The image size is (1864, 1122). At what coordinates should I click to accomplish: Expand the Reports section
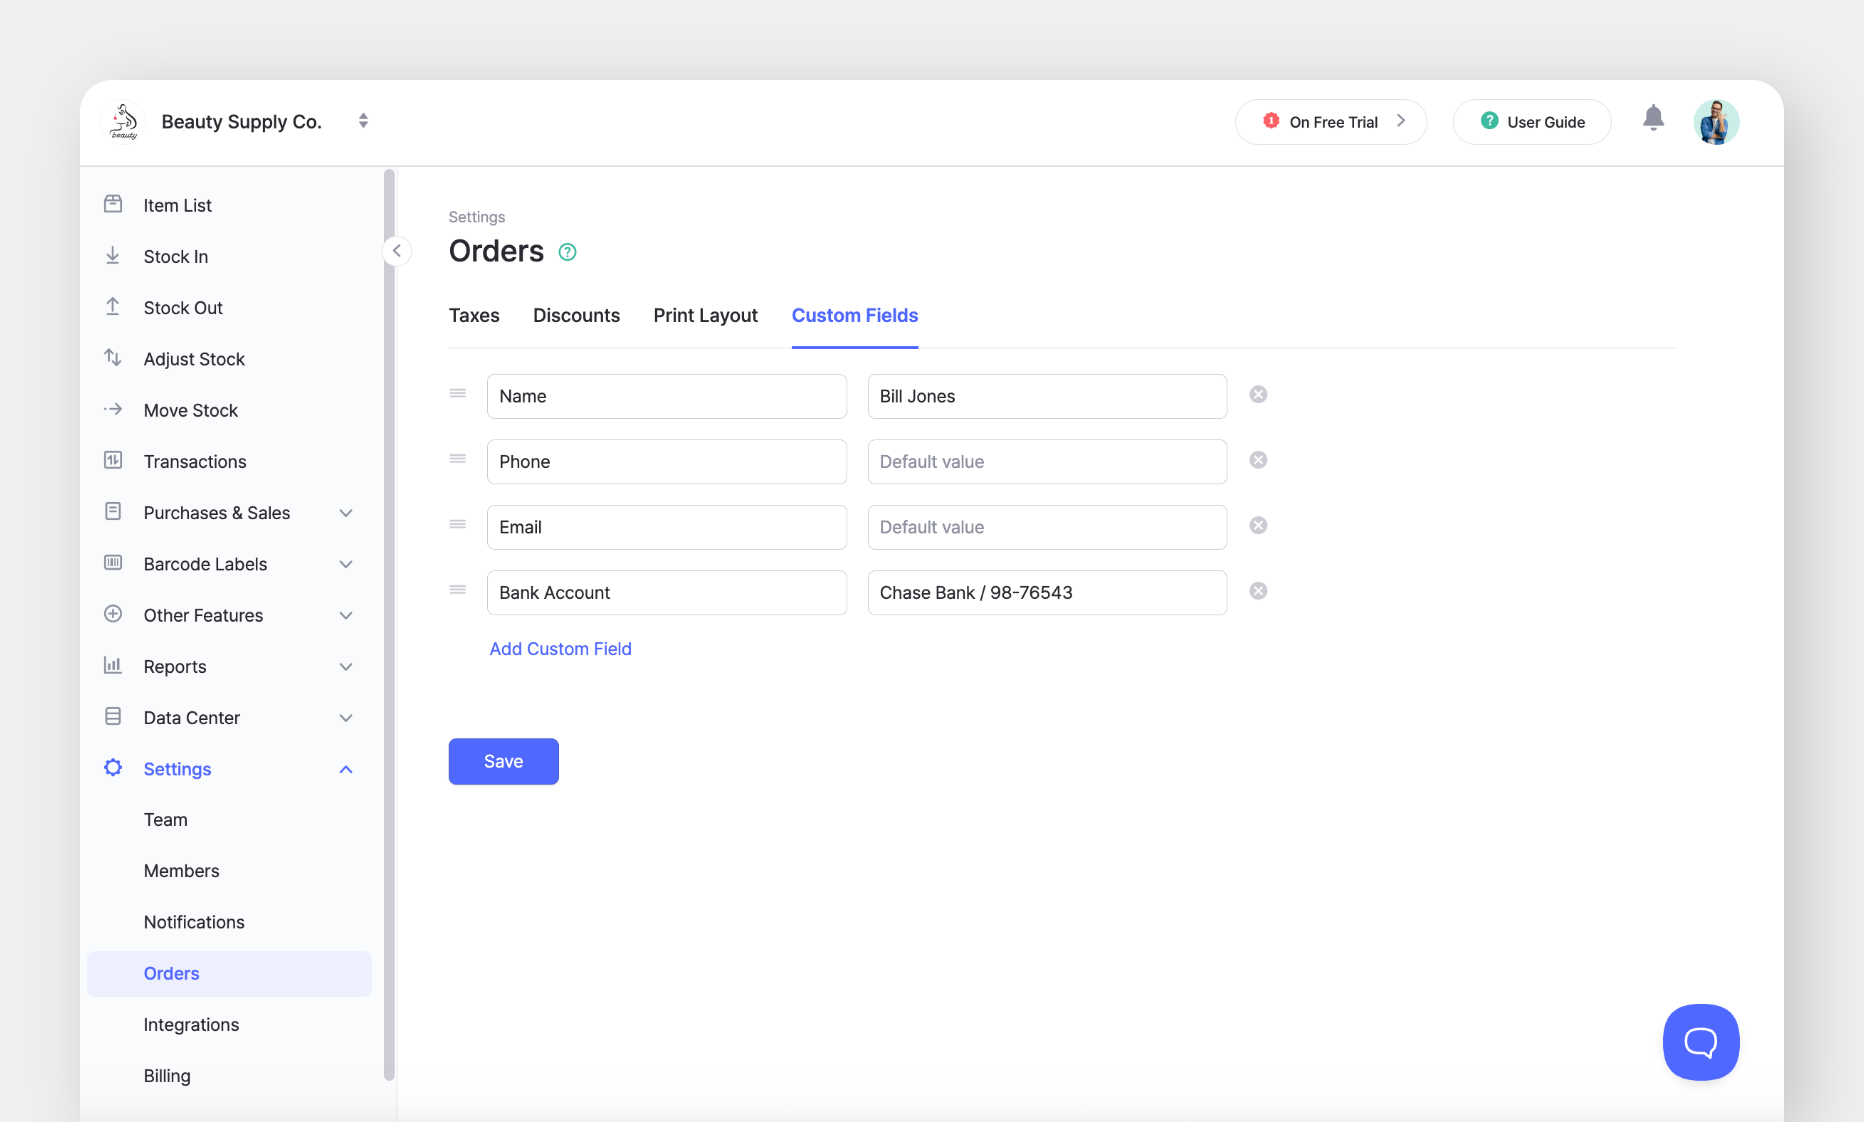[346, 667]
